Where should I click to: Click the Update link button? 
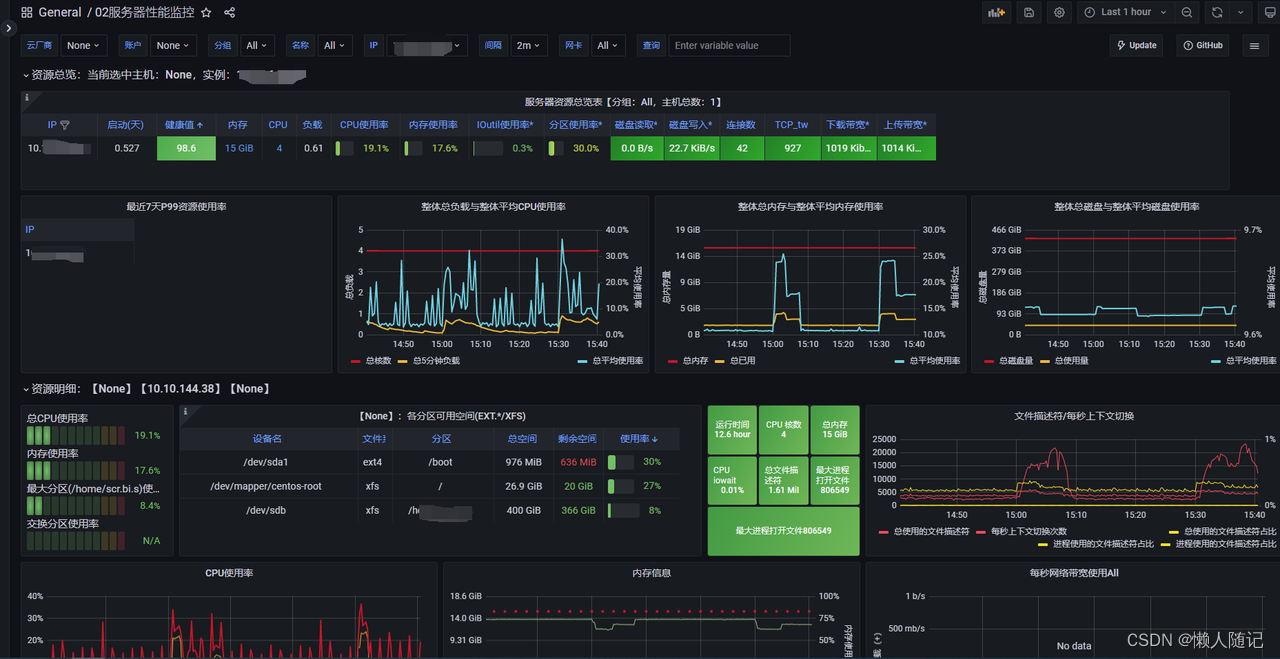click(x=1137, y=45)
